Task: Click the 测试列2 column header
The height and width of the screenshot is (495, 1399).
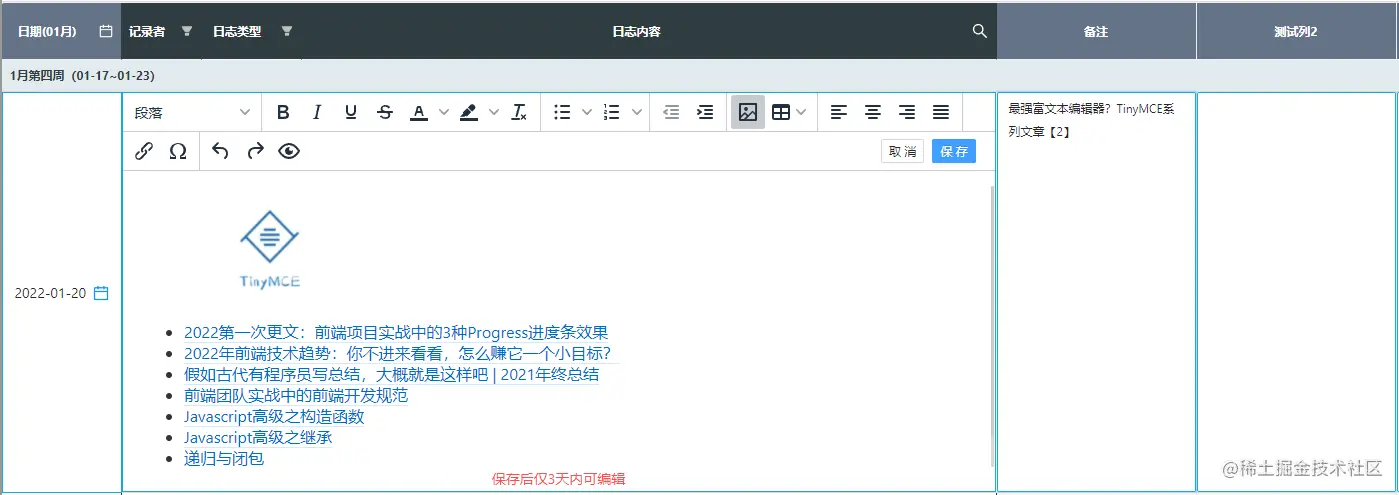Action: click(x=1296, y=31)
